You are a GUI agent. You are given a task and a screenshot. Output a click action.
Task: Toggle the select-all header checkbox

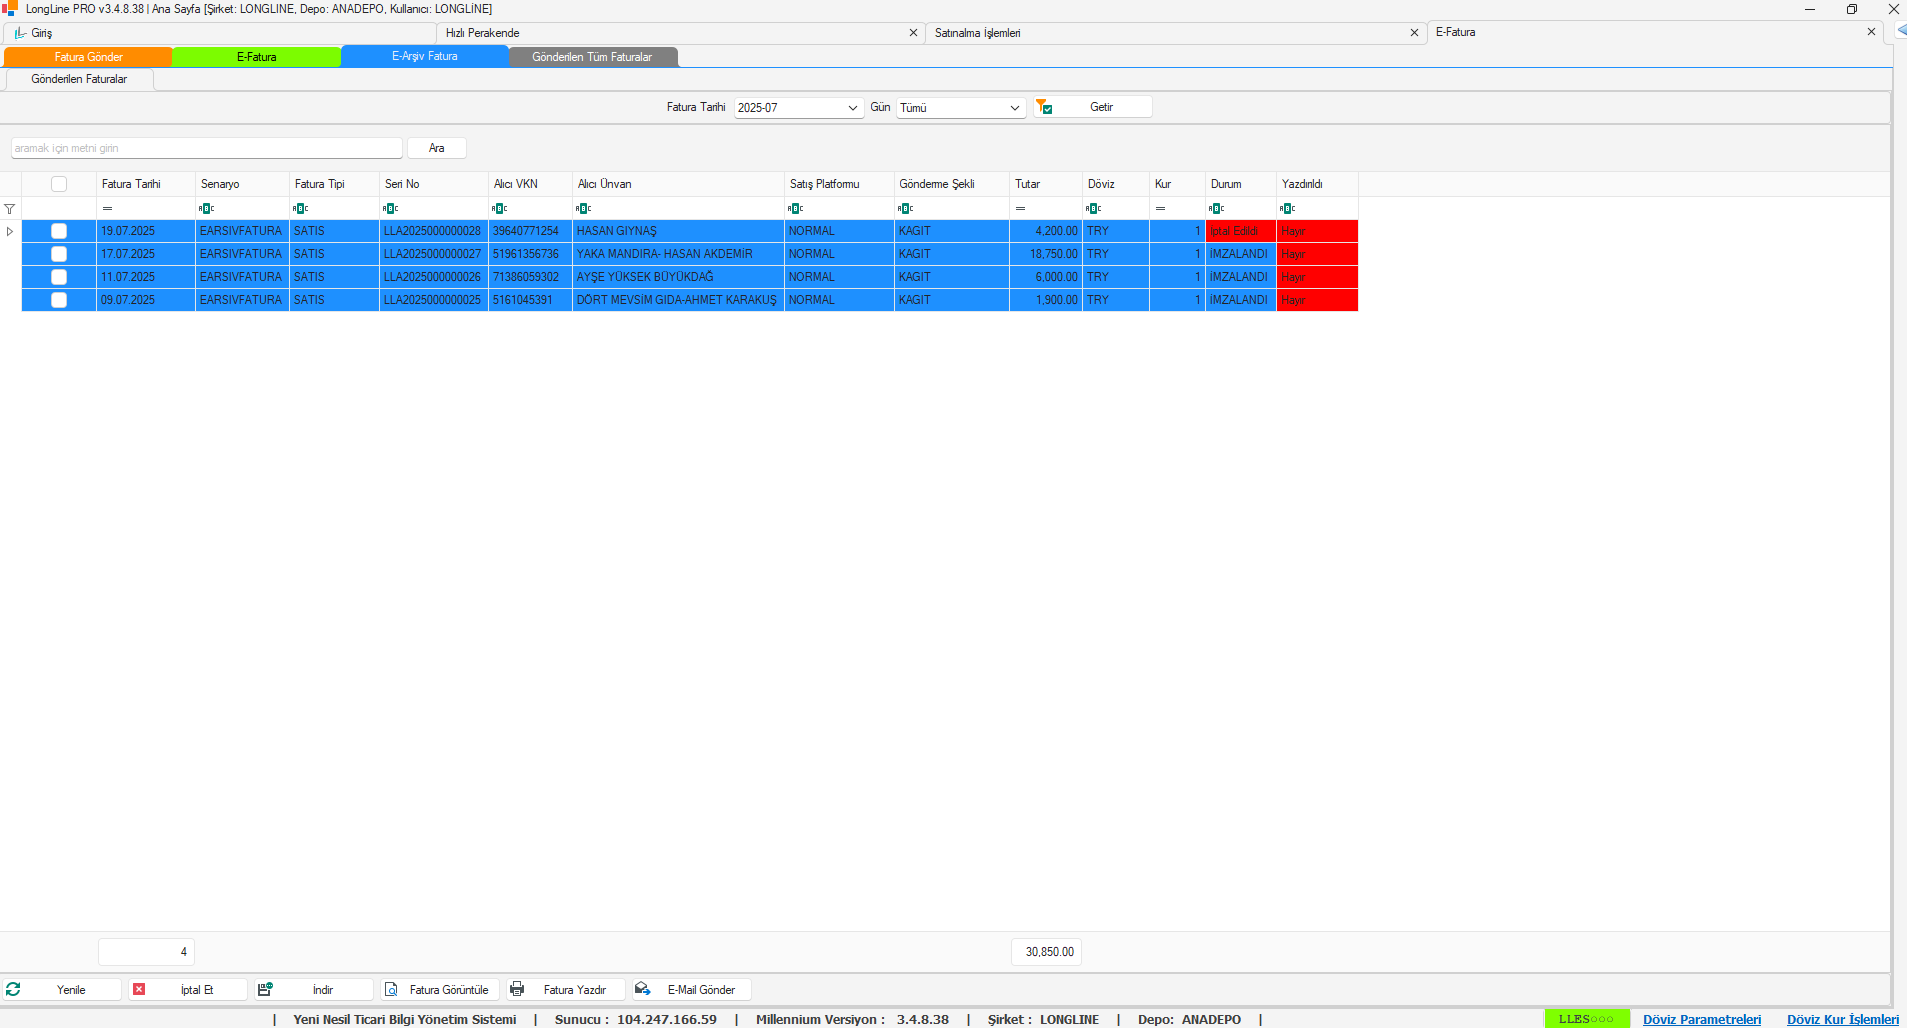click(x=59, y=184)
